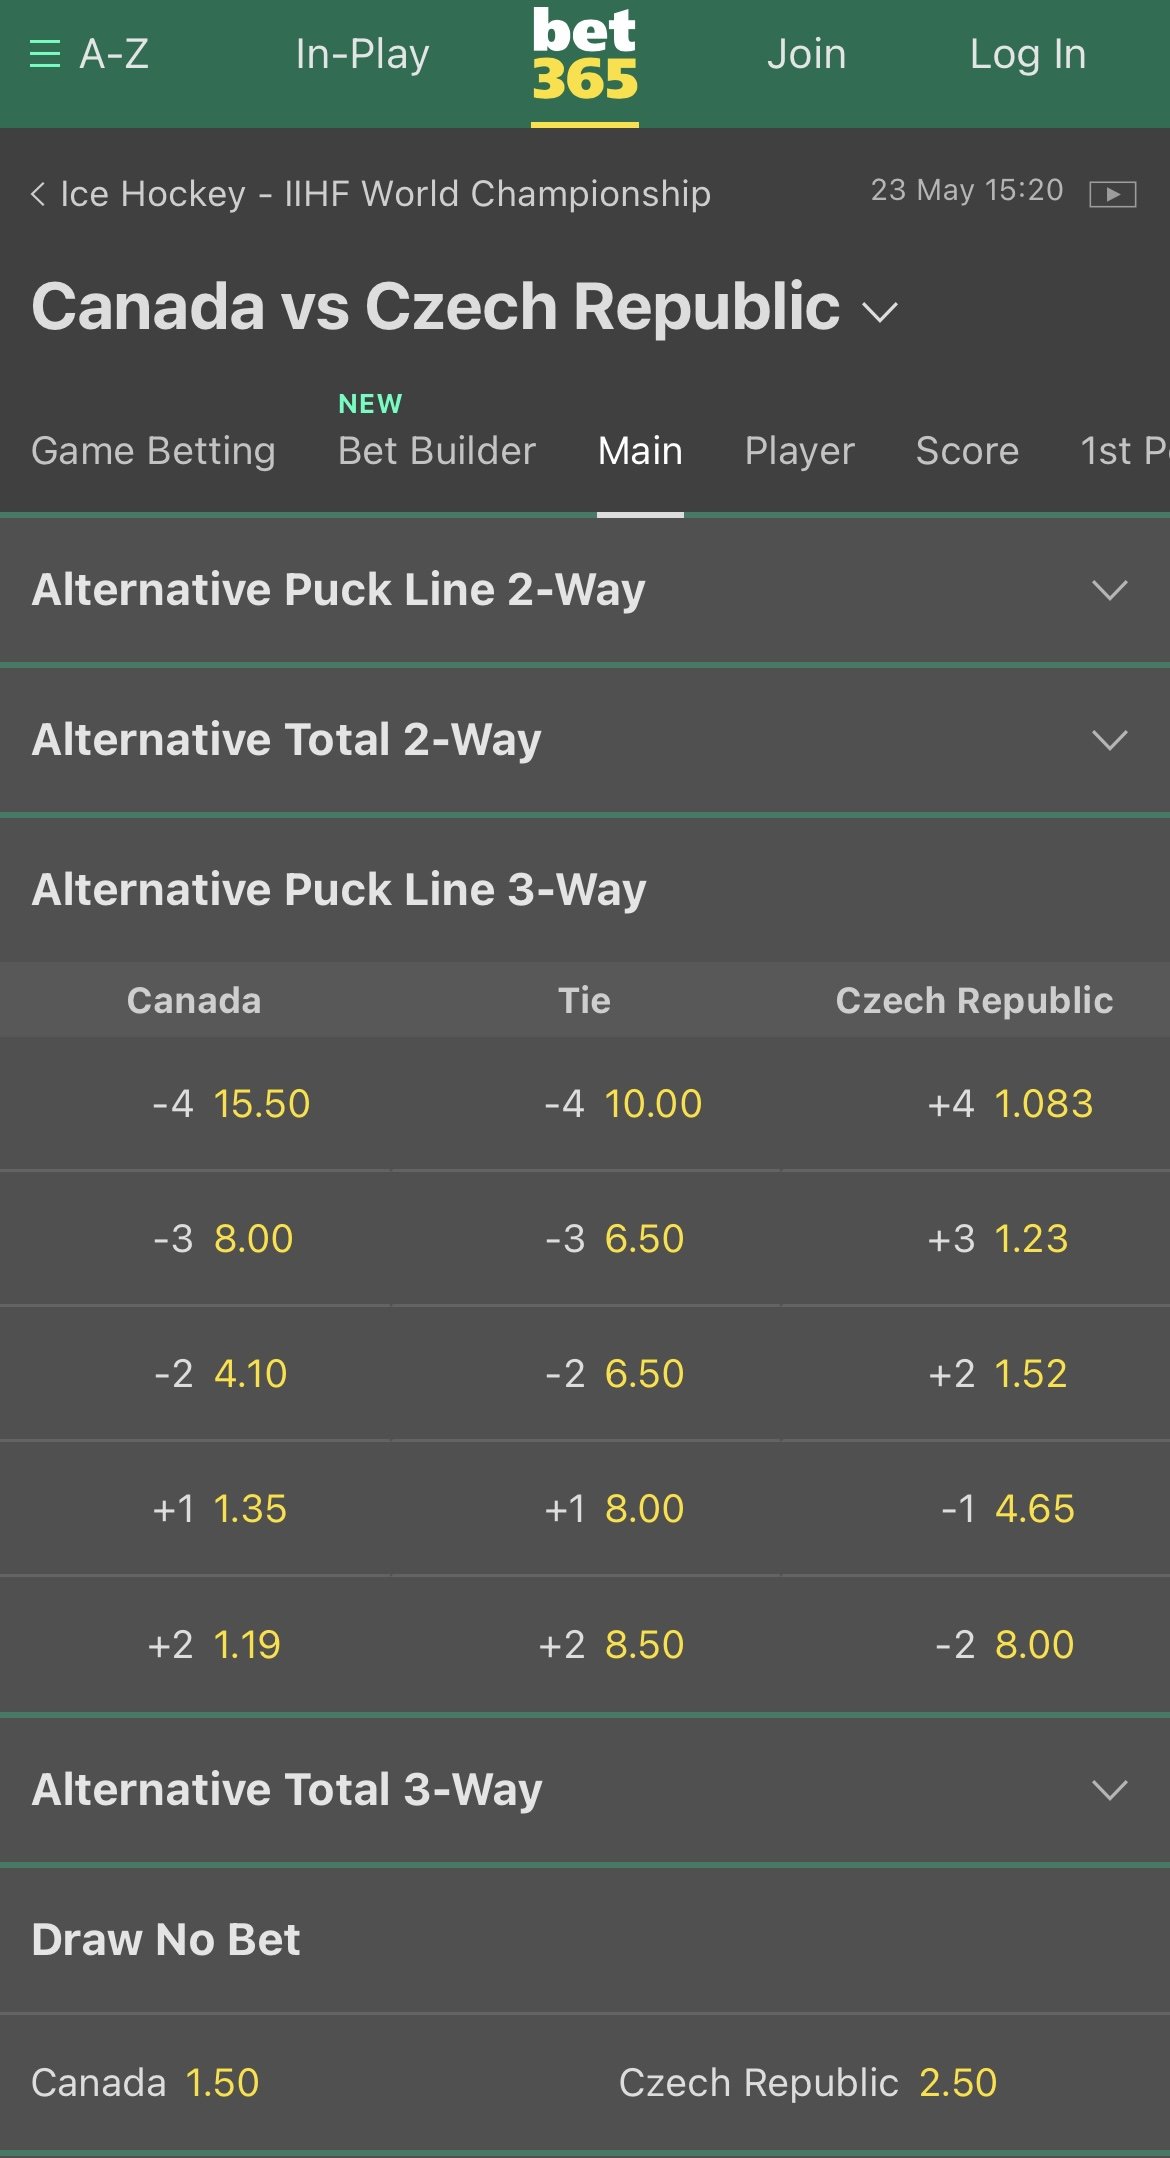Select Czech Republic +2 at 1.52

975,1374
